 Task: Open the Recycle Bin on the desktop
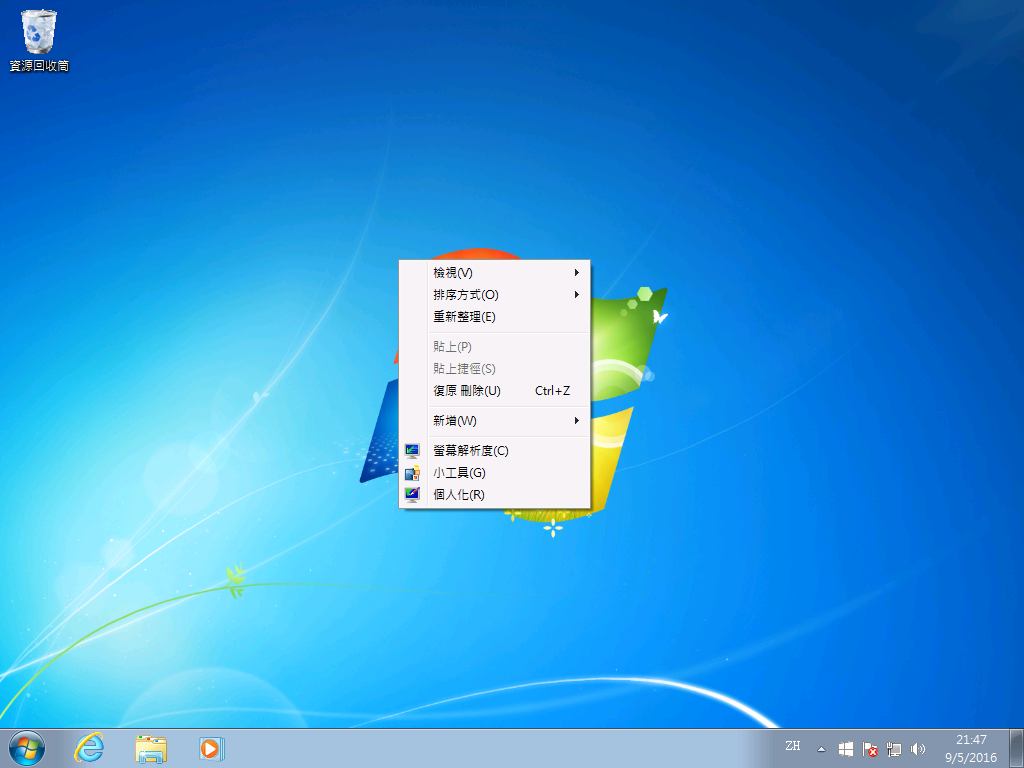point(38,32)
